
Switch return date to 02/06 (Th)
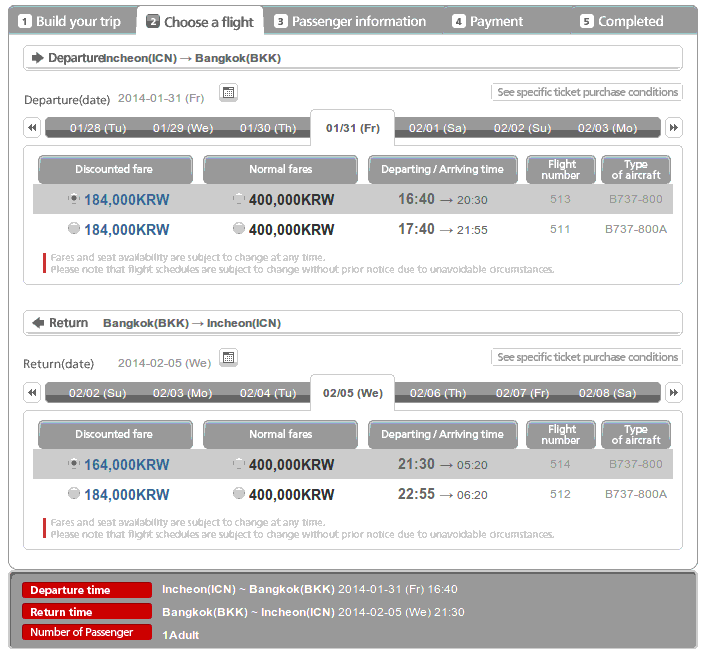click(x=438, y=393)
